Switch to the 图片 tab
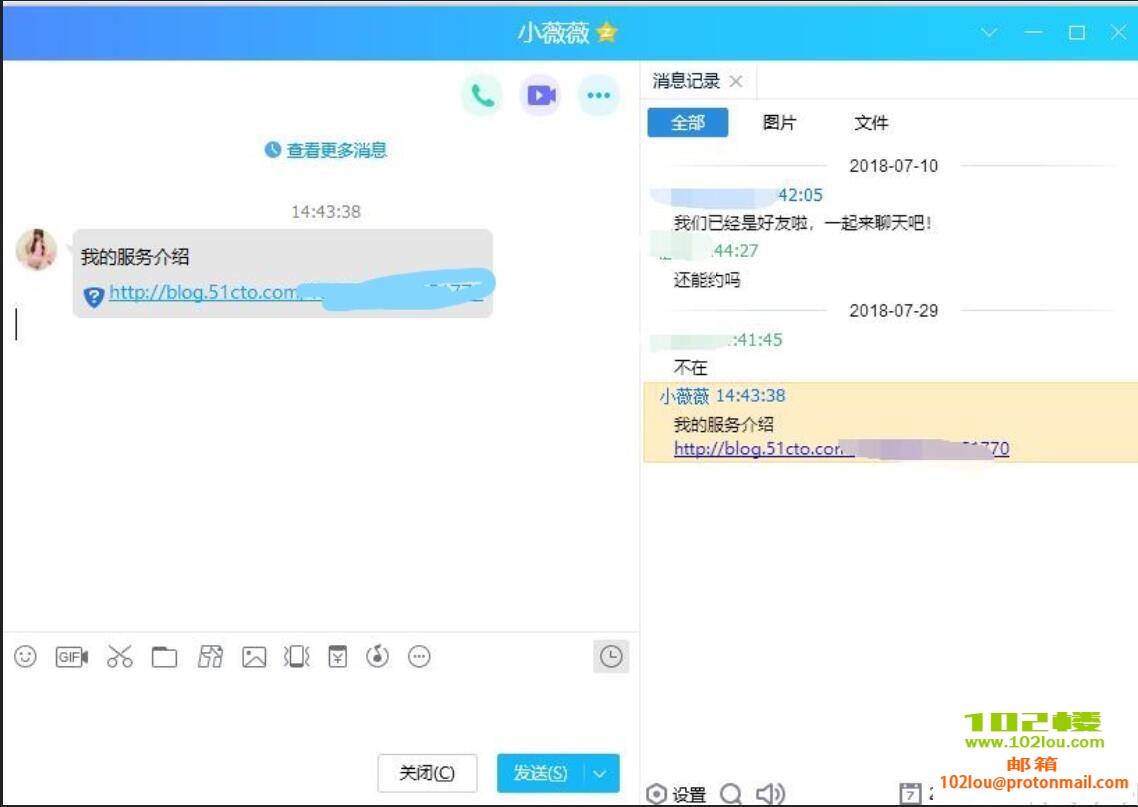This screenshot has width=1138, height=807. [x=779, y=123]
